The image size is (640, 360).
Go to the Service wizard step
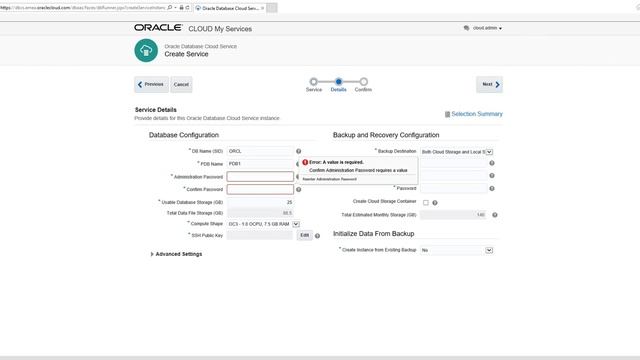pos(313,82)
